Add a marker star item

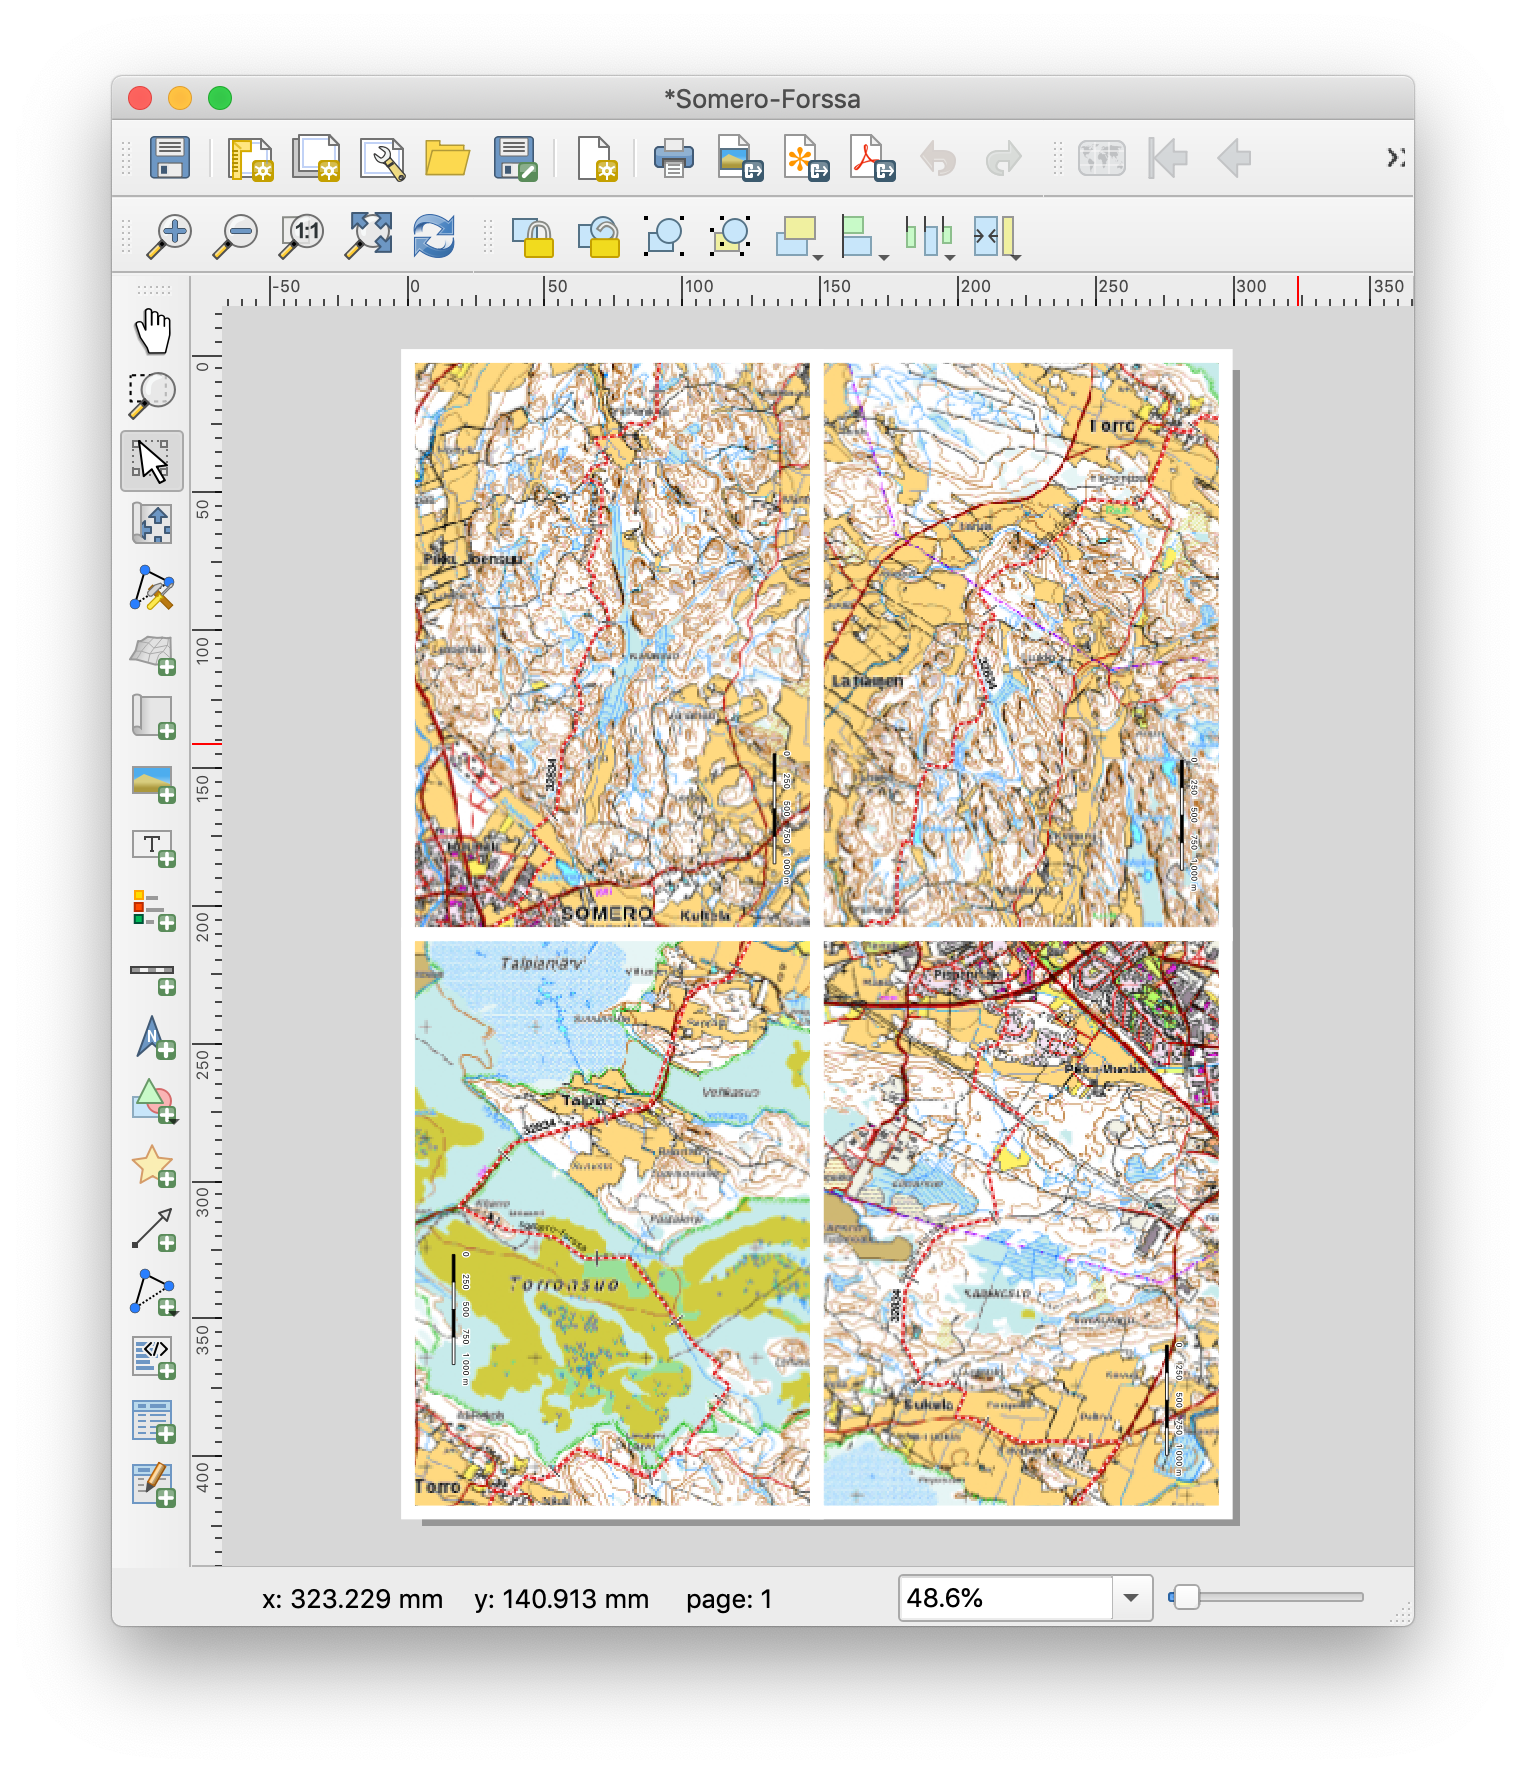[x=153, y=1166]
